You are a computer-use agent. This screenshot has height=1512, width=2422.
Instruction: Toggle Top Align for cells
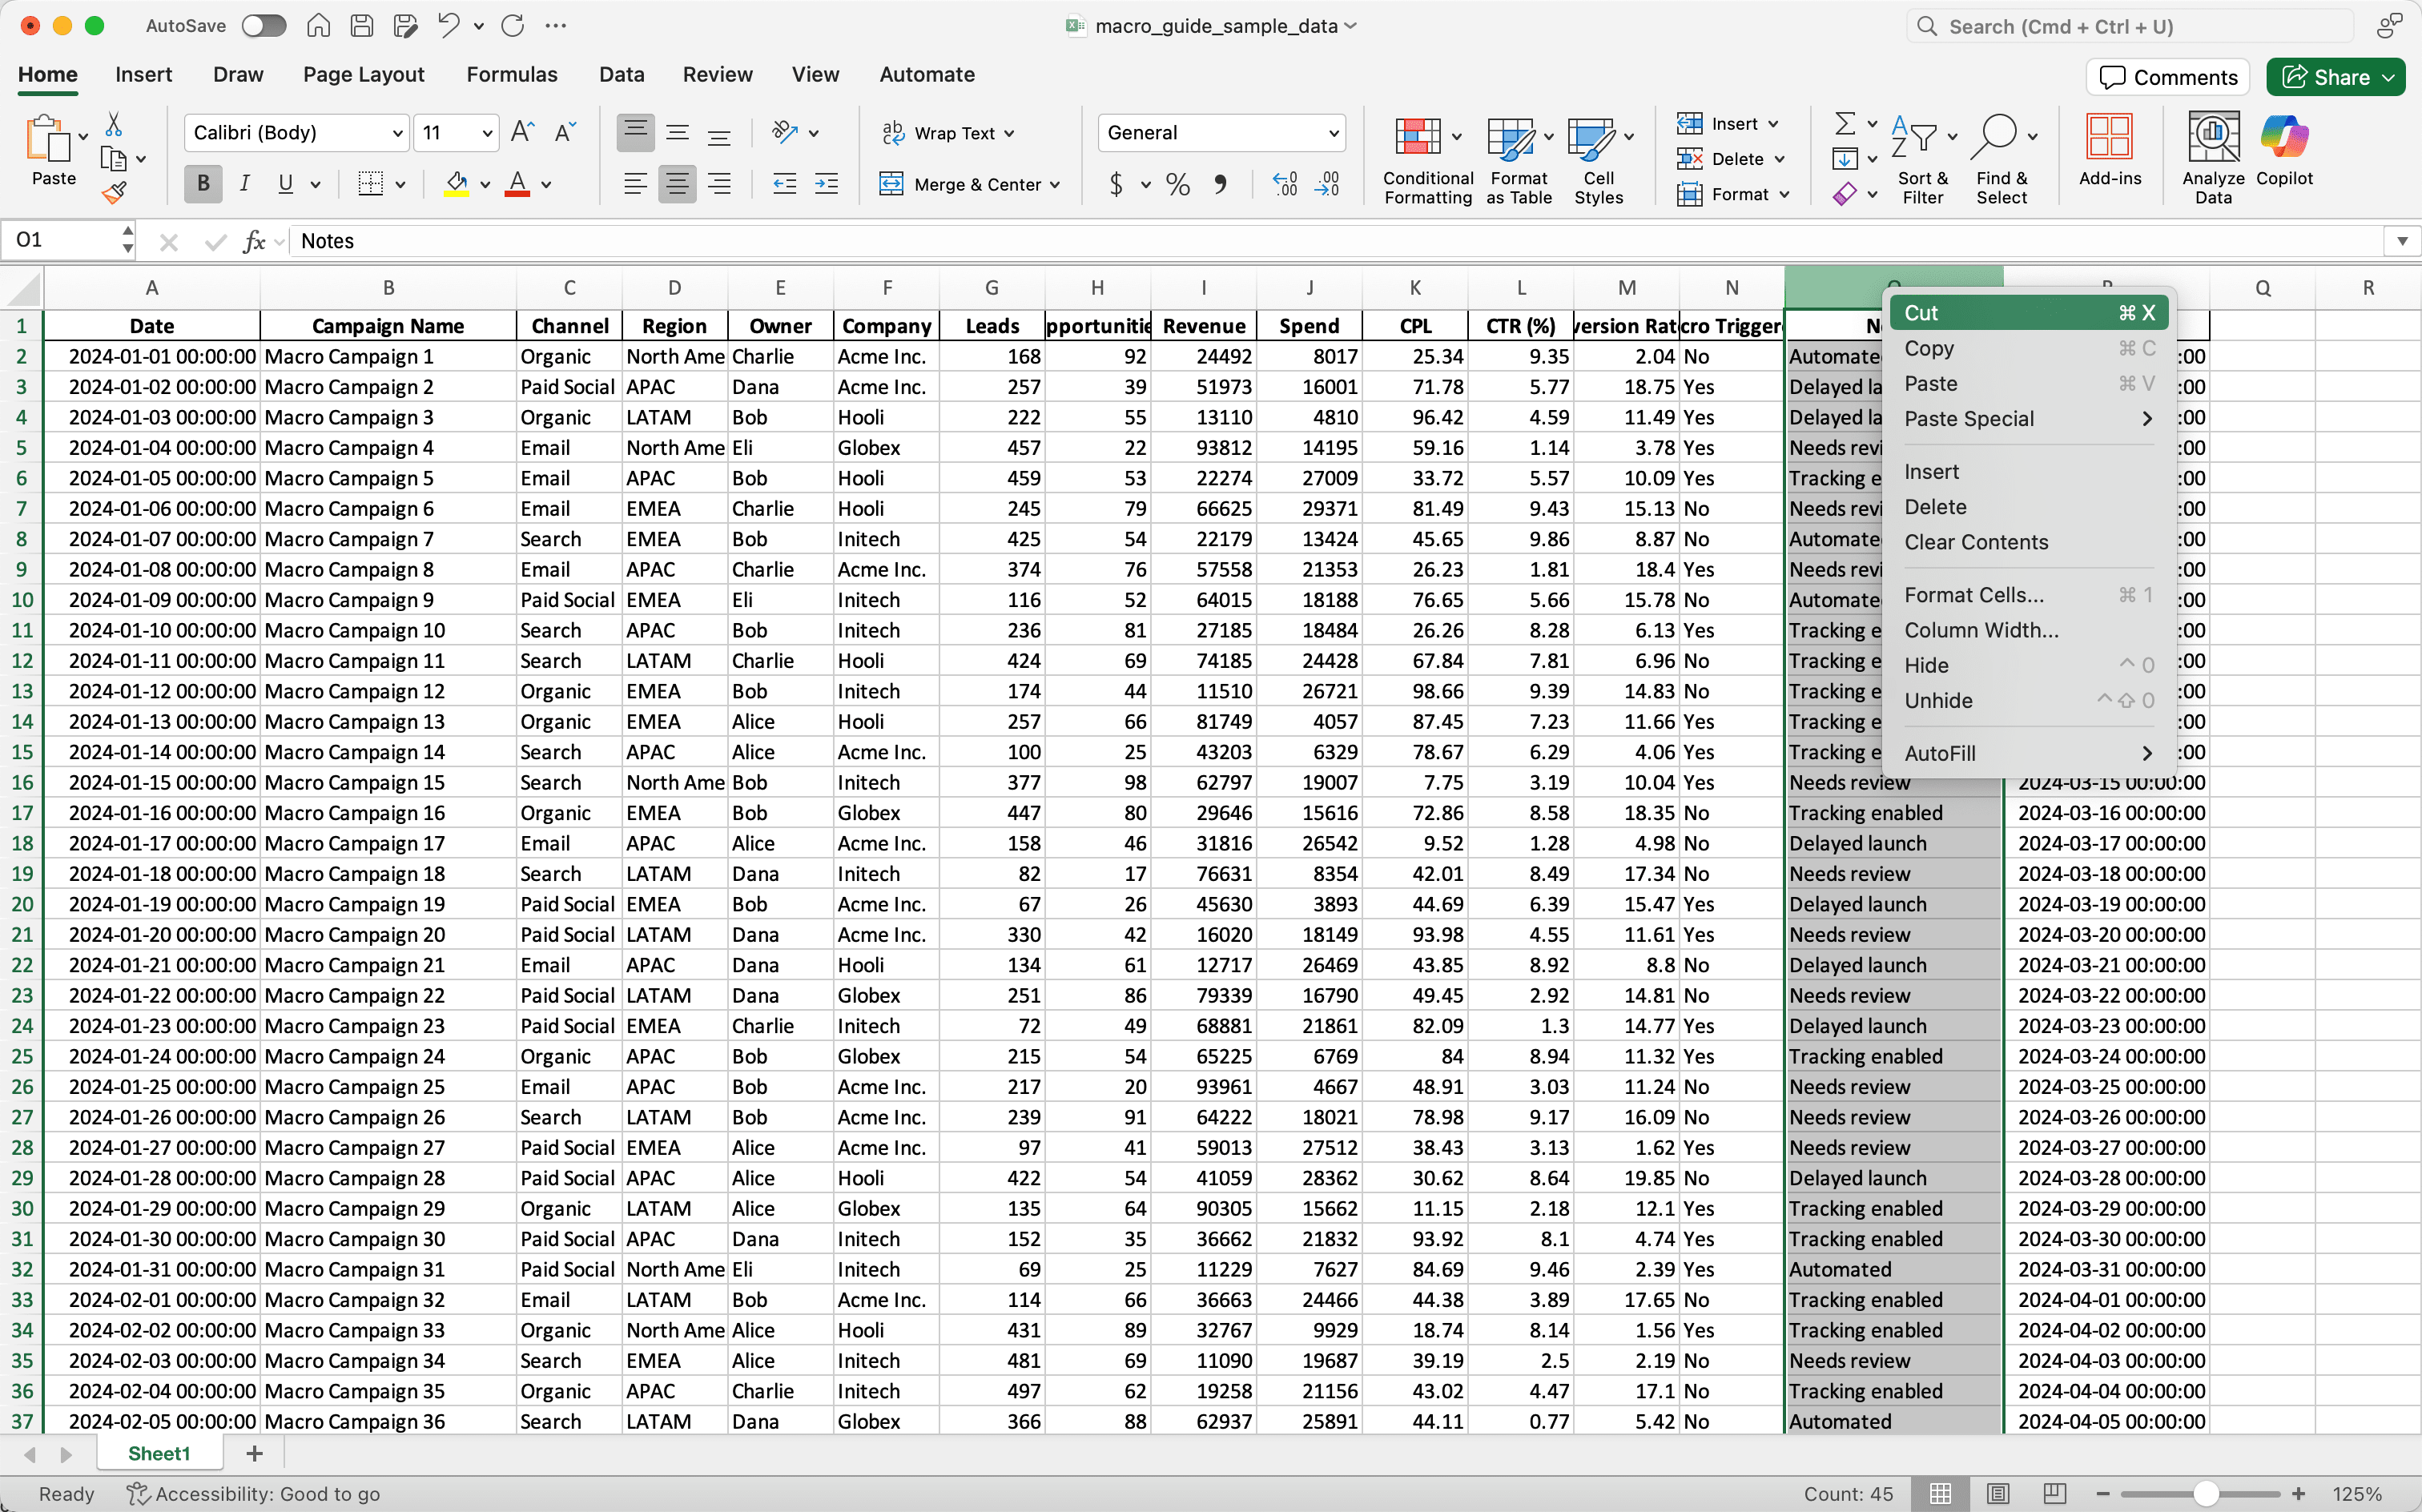click(635, 132)
